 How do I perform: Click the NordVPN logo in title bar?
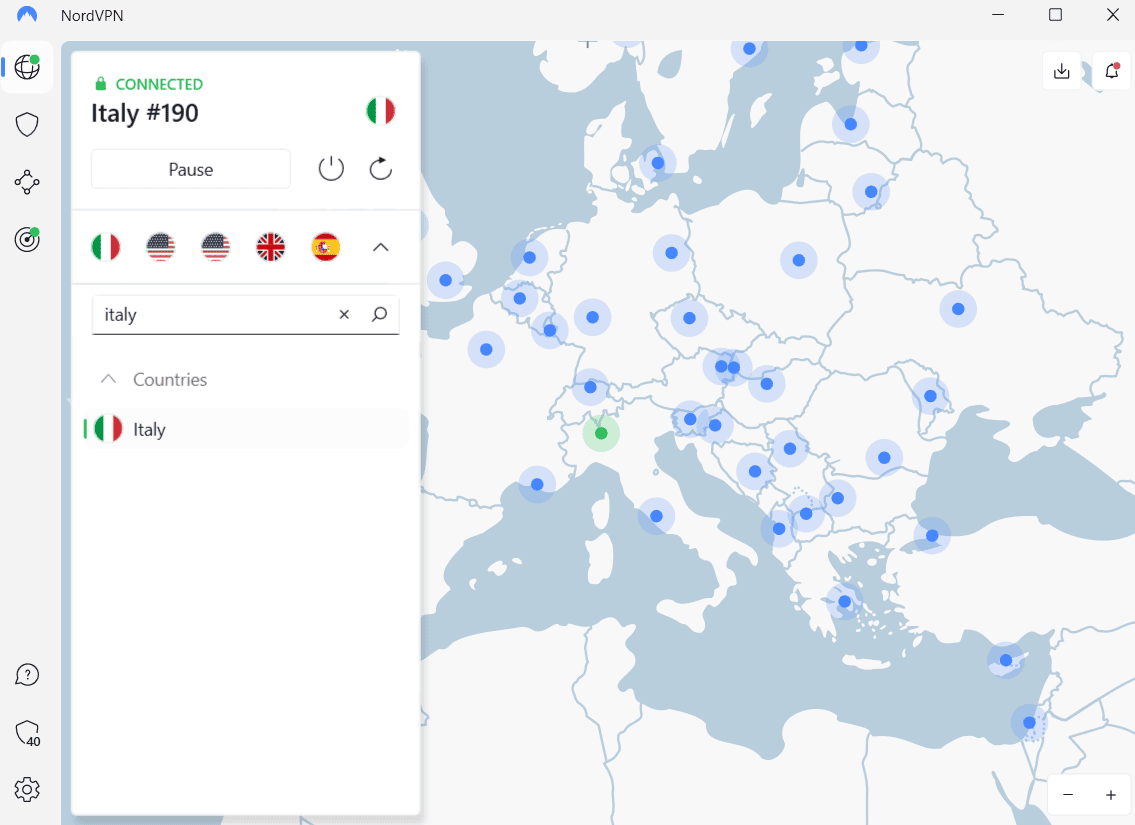pyautogui.click(x=27, y=15)
